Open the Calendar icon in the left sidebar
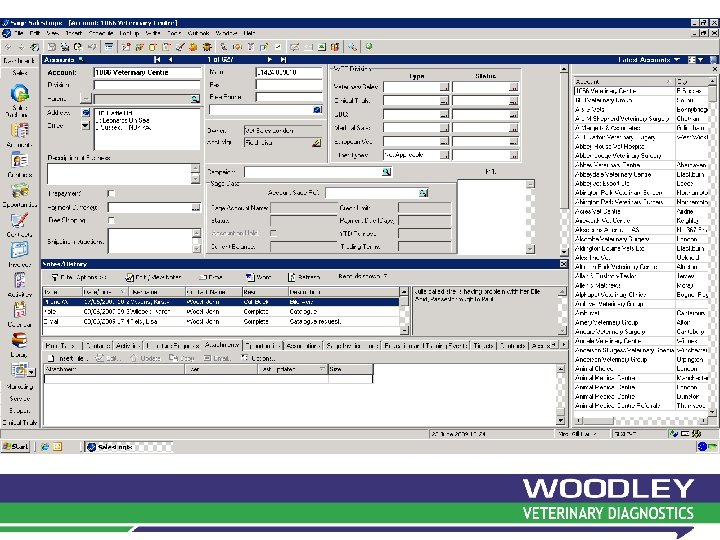Screen dimensions: 720x540 click(19, 310)
